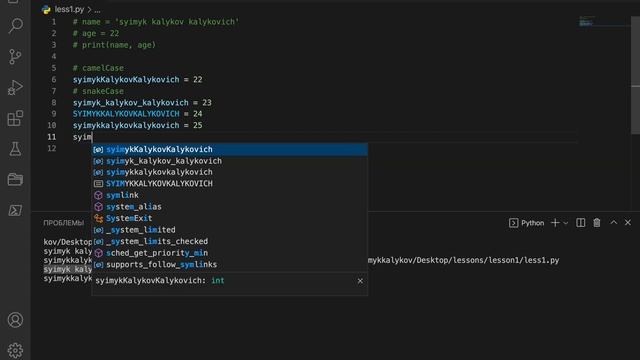This screenshot has width=640, height=360.
Task: Open the Source Control view
Action: tap(15, 56)
